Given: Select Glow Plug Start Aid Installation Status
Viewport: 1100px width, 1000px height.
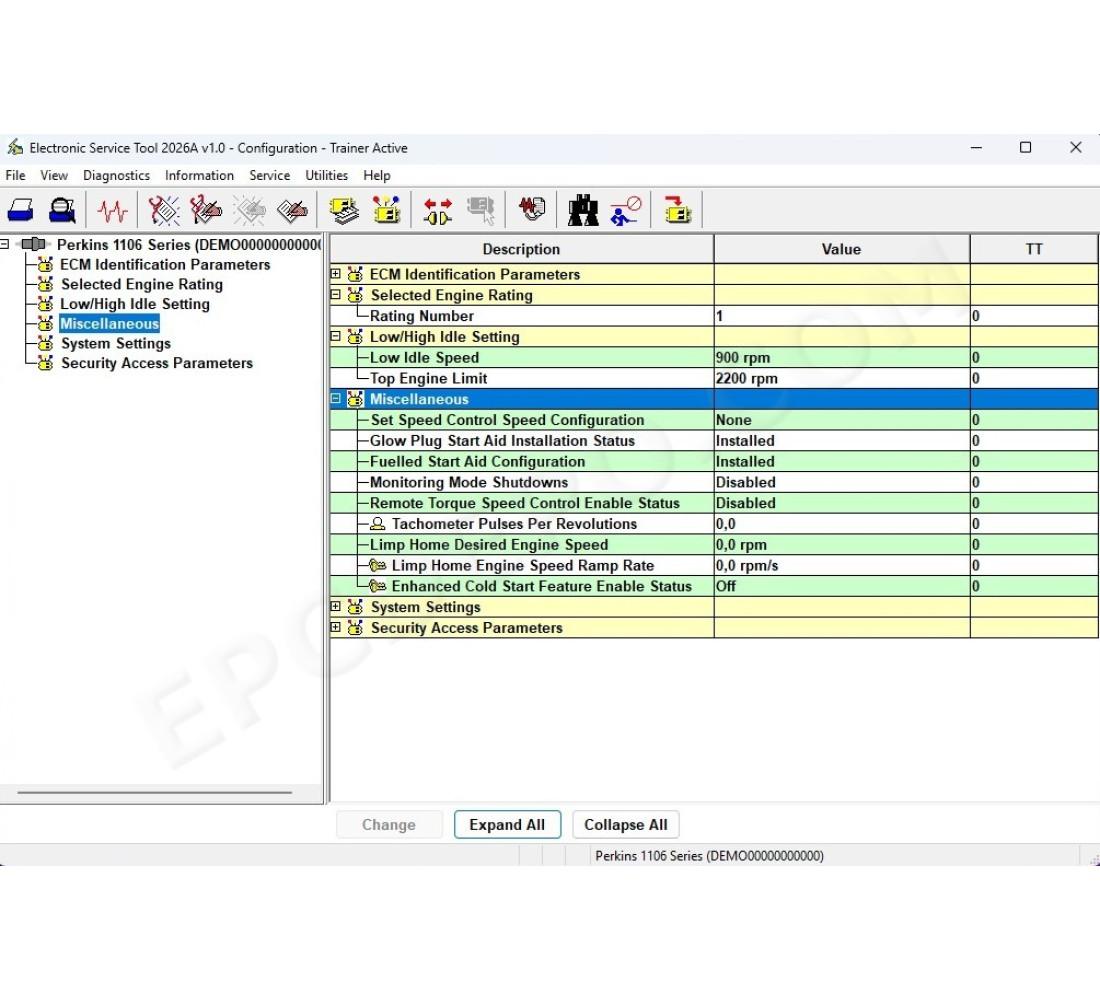Looking at the screenshot, I should click(x=714, y=441).
